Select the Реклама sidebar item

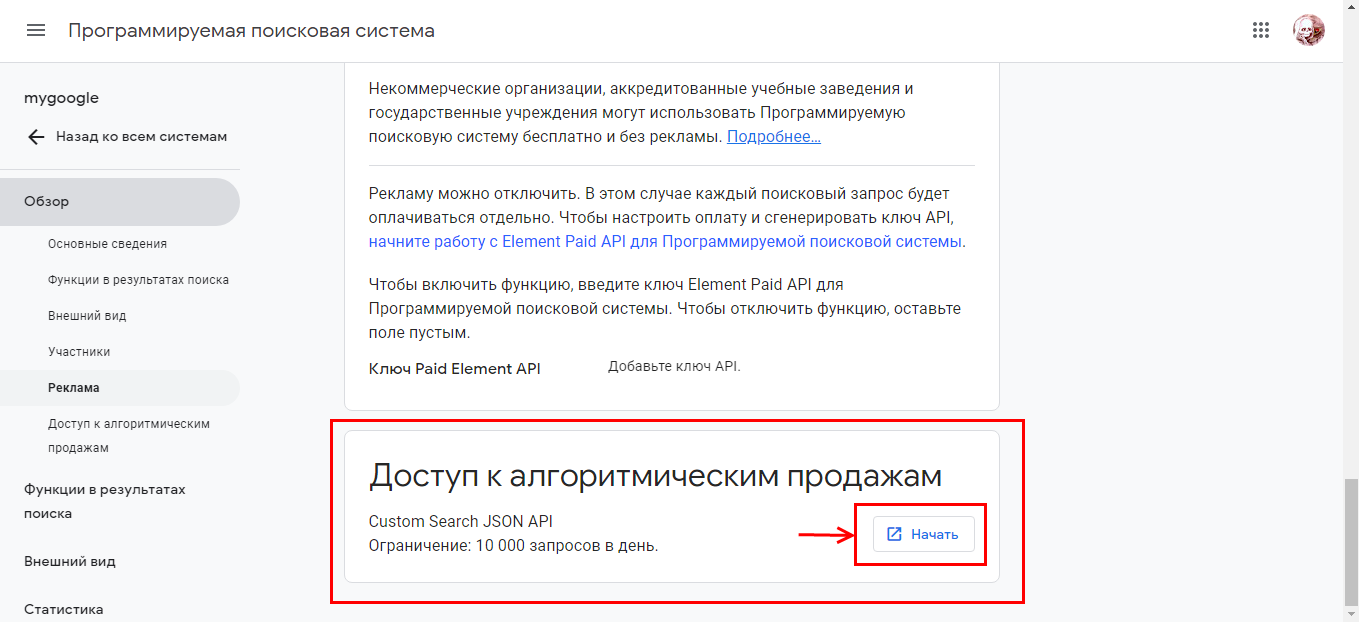pos(74,388)
